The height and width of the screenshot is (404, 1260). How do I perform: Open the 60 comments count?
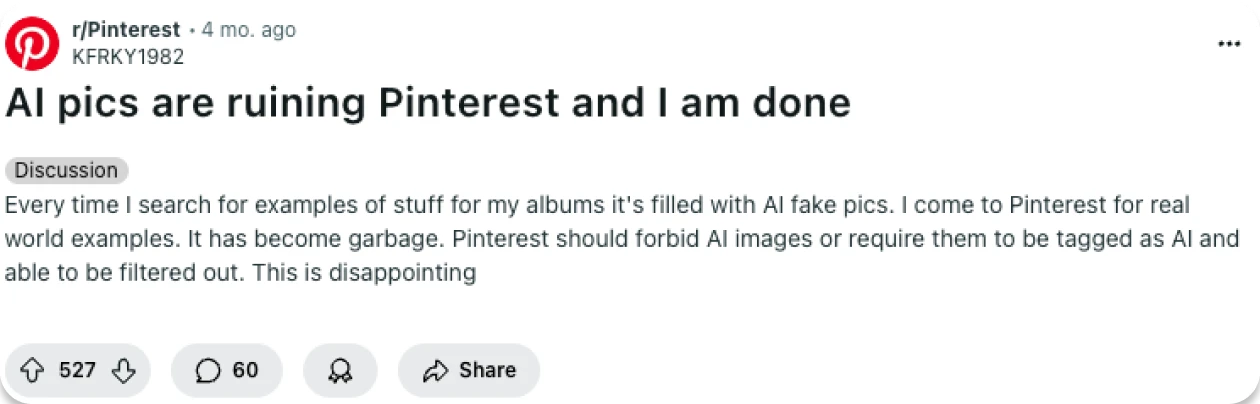[245, 371]
